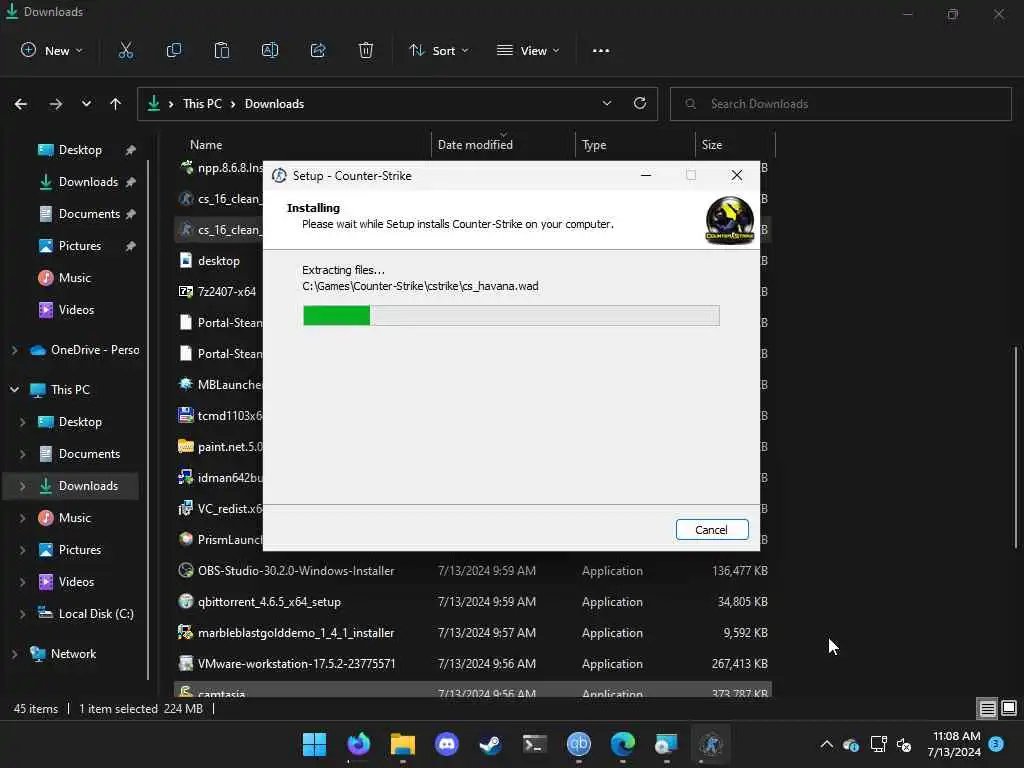Open Windows Start menu on taskbar
This screenshot has height=768, width=1024.
click(x=314, y=744)
